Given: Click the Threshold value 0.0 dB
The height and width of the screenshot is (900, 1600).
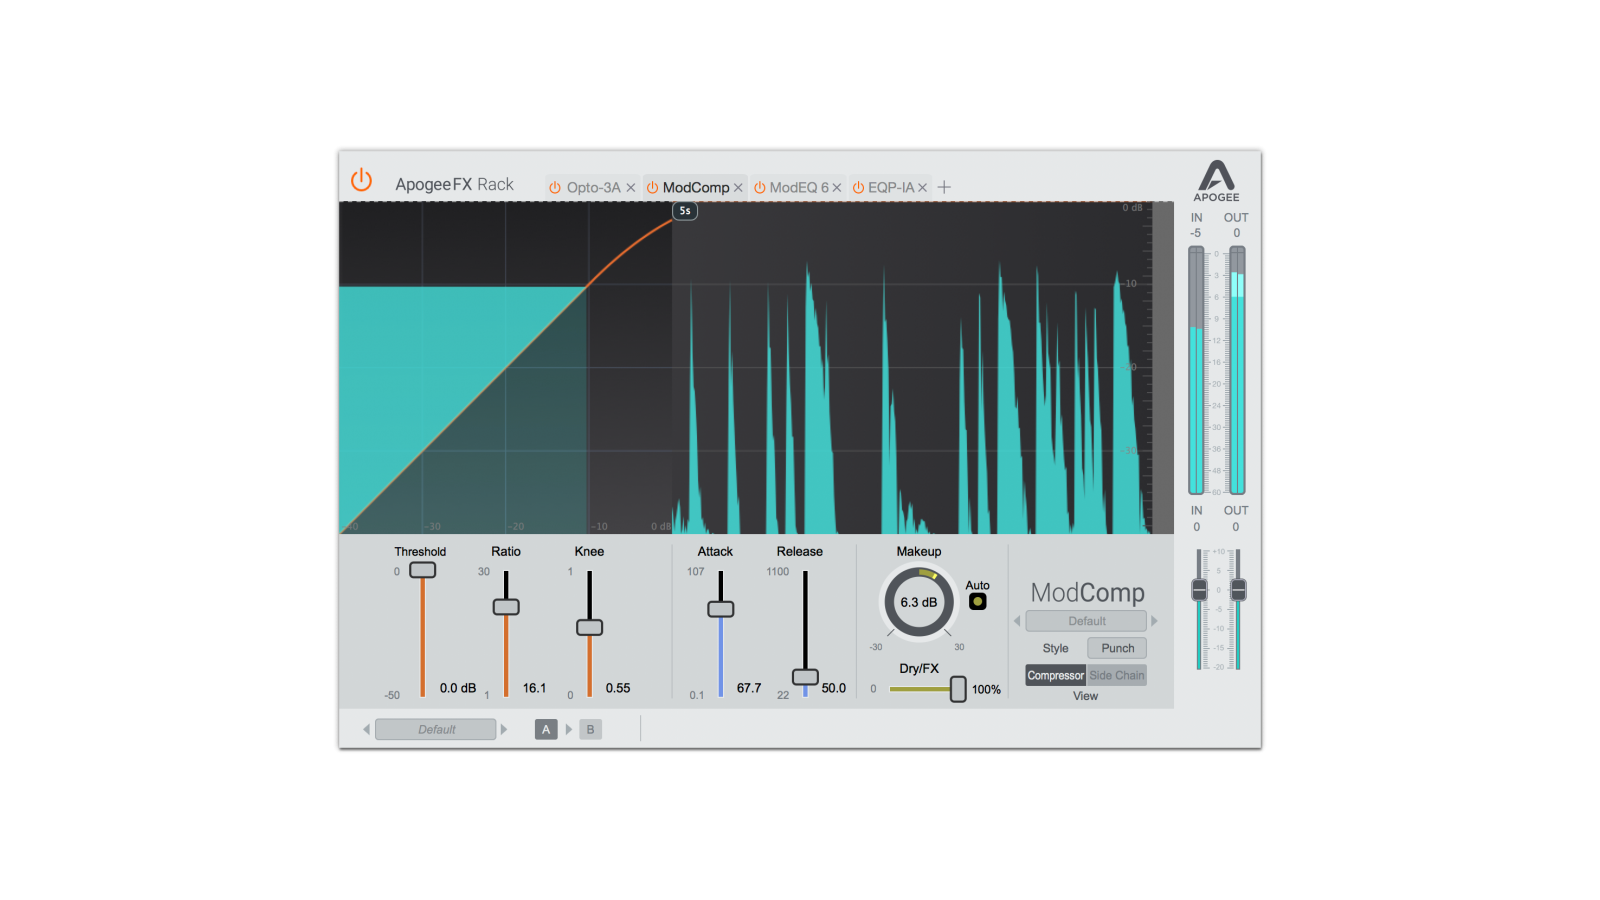Looking at the screenshot, I should (458, 688).
